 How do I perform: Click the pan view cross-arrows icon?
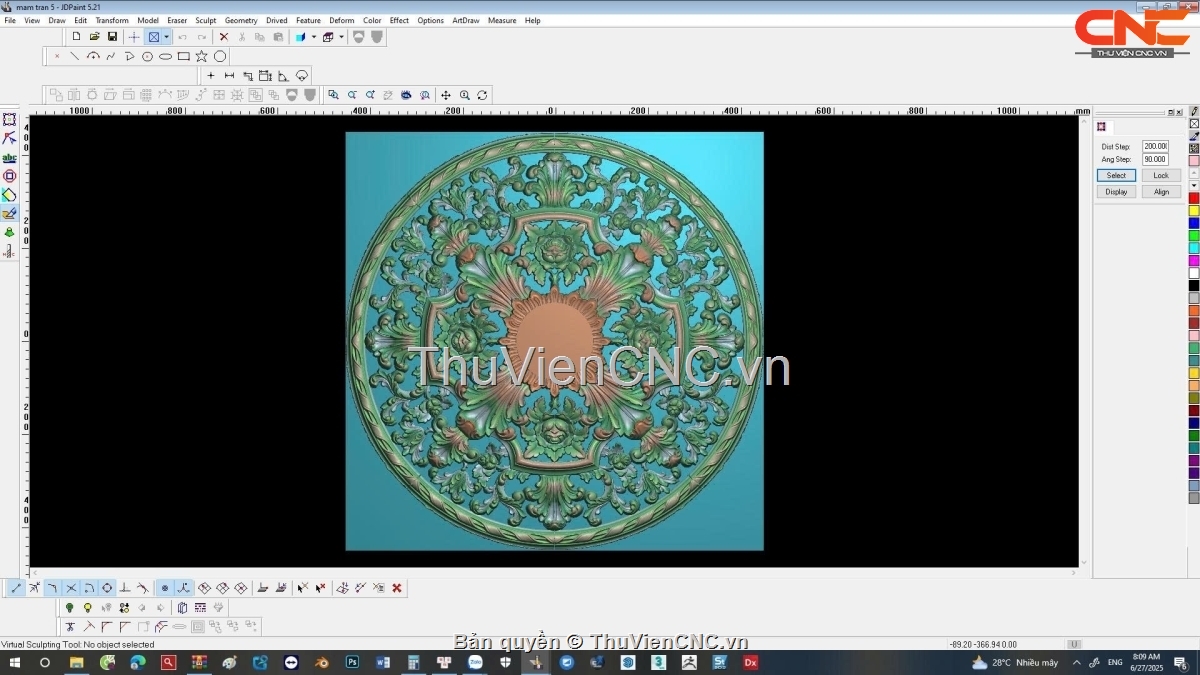446,95
